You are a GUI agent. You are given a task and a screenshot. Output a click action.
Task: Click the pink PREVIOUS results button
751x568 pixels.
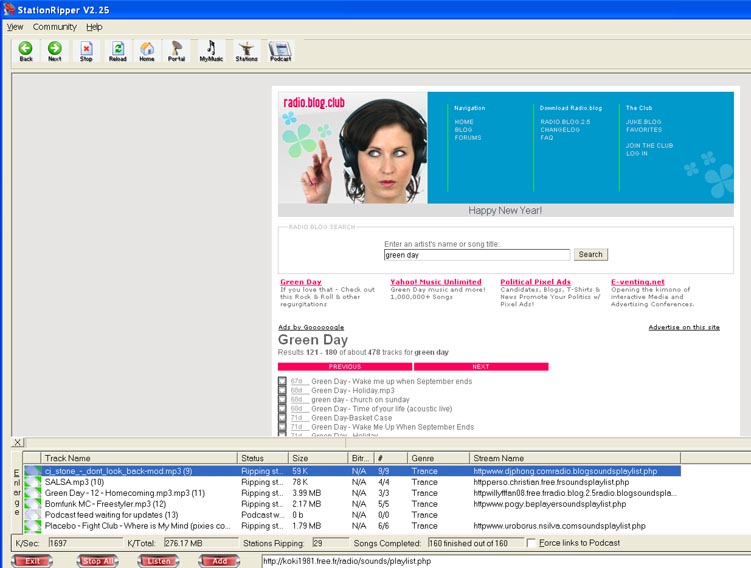click(345, 366)
